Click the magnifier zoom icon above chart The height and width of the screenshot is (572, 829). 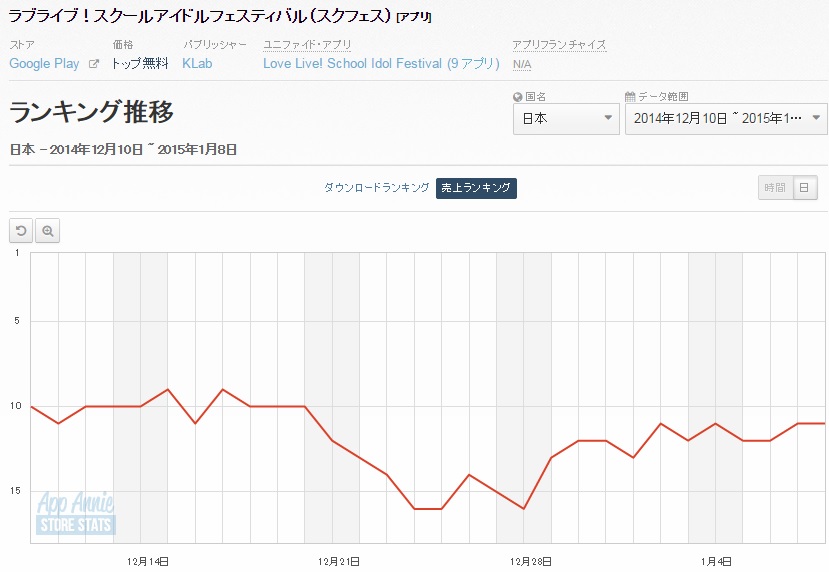click(47, 231)
